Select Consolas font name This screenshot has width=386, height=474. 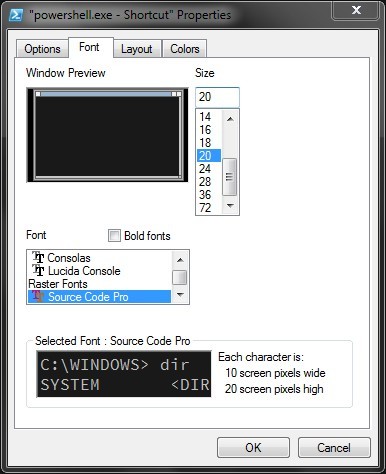pyautogui.click(x=69, y=258)
